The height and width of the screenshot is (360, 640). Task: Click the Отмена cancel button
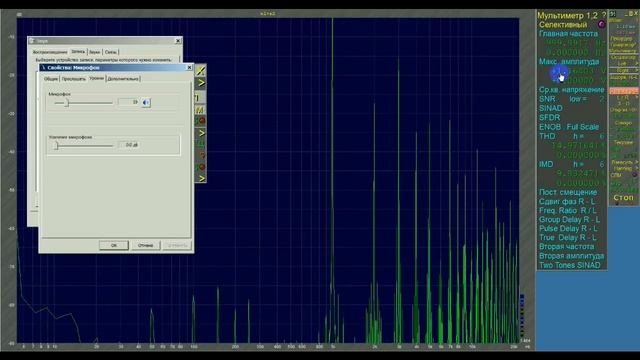[x=145, y=245]
